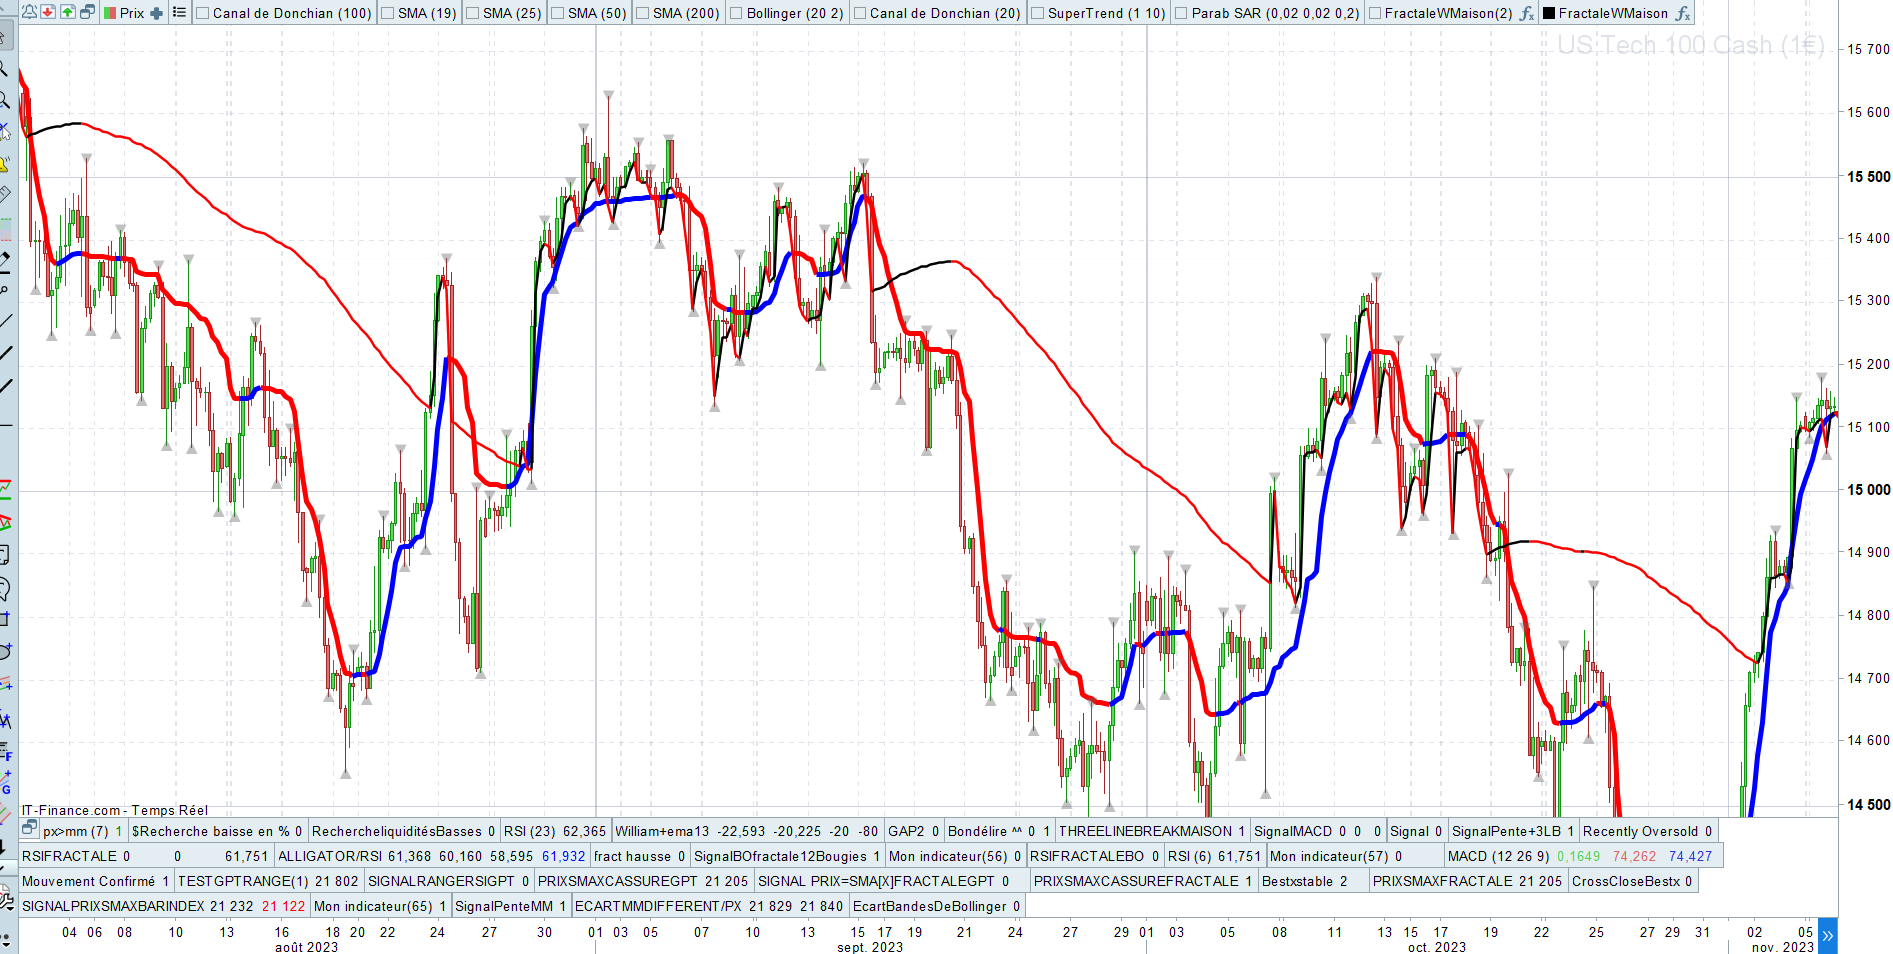This screenshot has width=1893, height=954.
Task: Open the alert bell icon in top toolbar
Action: pyautogui.click(x=29, y=13)
